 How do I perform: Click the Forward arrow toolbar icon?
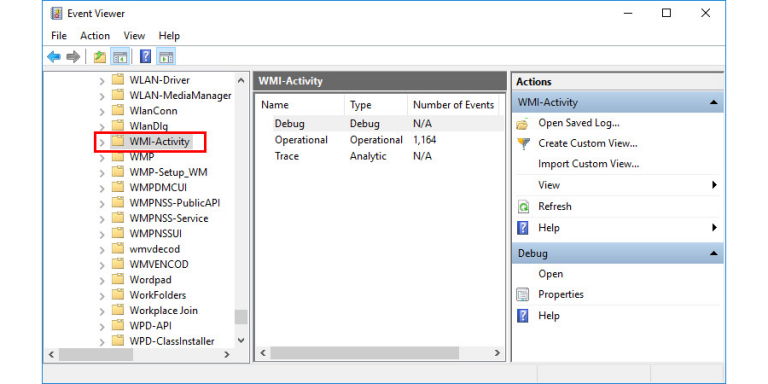tap(73, 57)
